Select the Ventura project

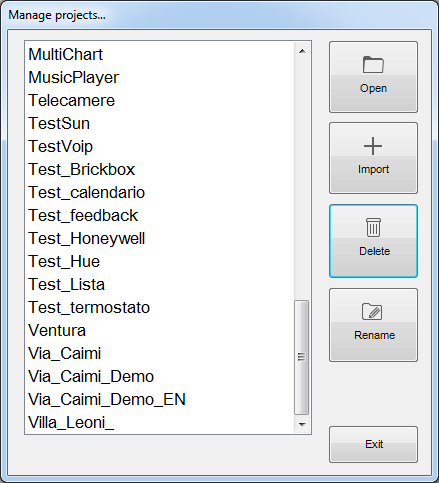click(160, 330)
